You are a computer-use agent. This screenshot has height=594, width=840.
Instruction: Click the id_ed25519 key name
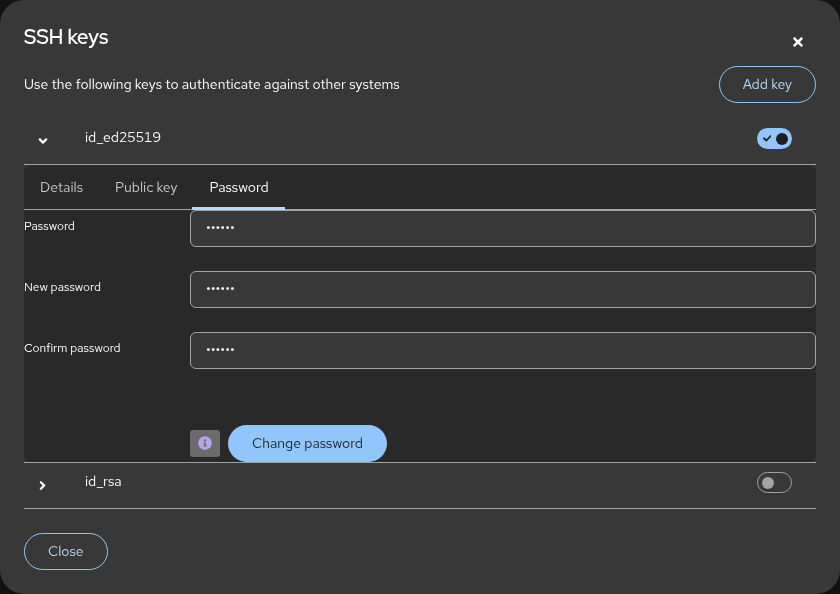tap(123, 137)
